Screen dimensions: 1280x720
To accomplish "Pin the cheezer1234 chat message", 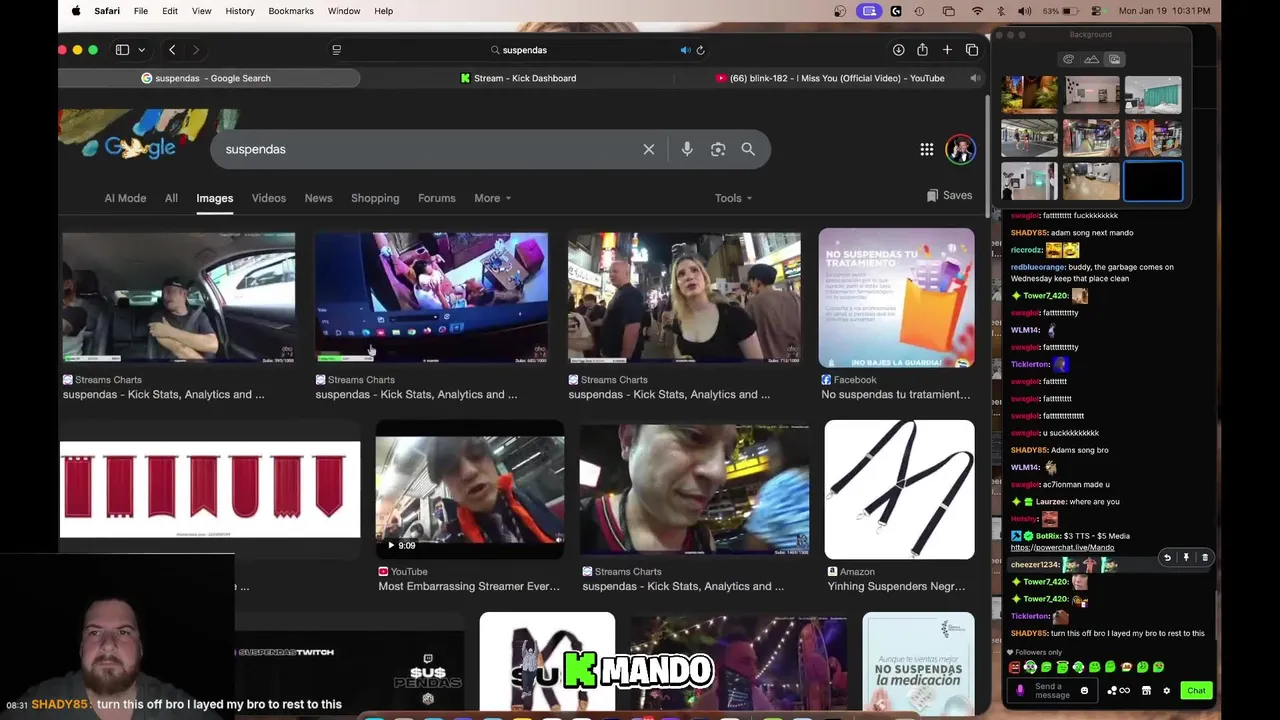I will 1186,558.
